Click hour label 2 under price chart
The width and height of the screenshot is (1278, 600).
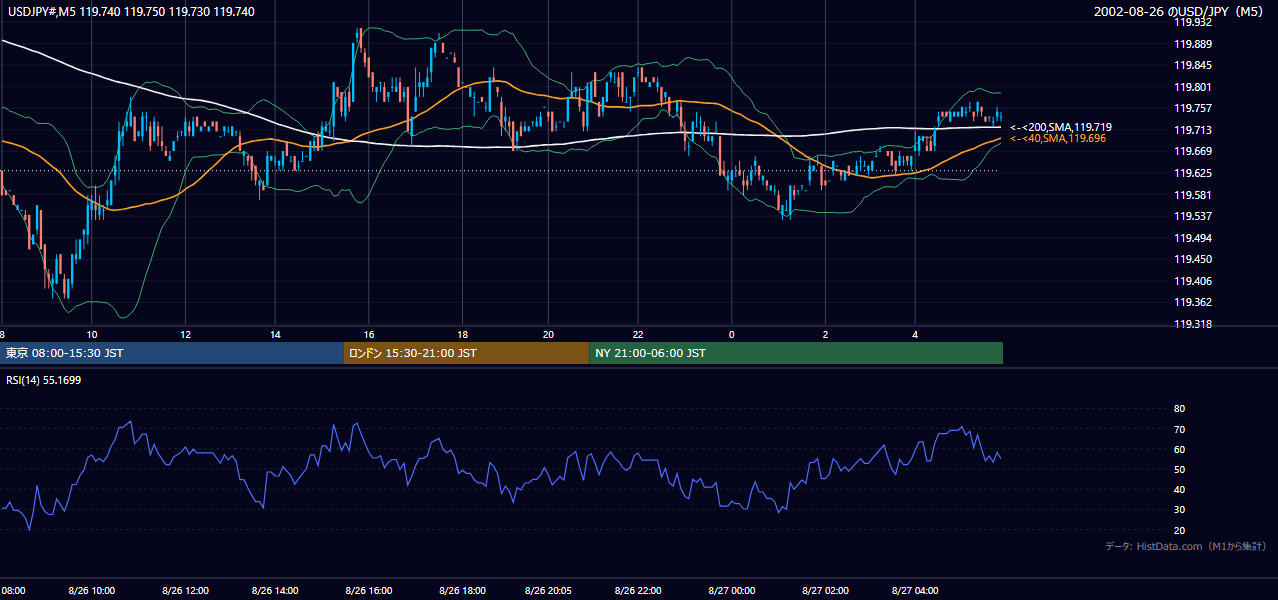point(825,334)
